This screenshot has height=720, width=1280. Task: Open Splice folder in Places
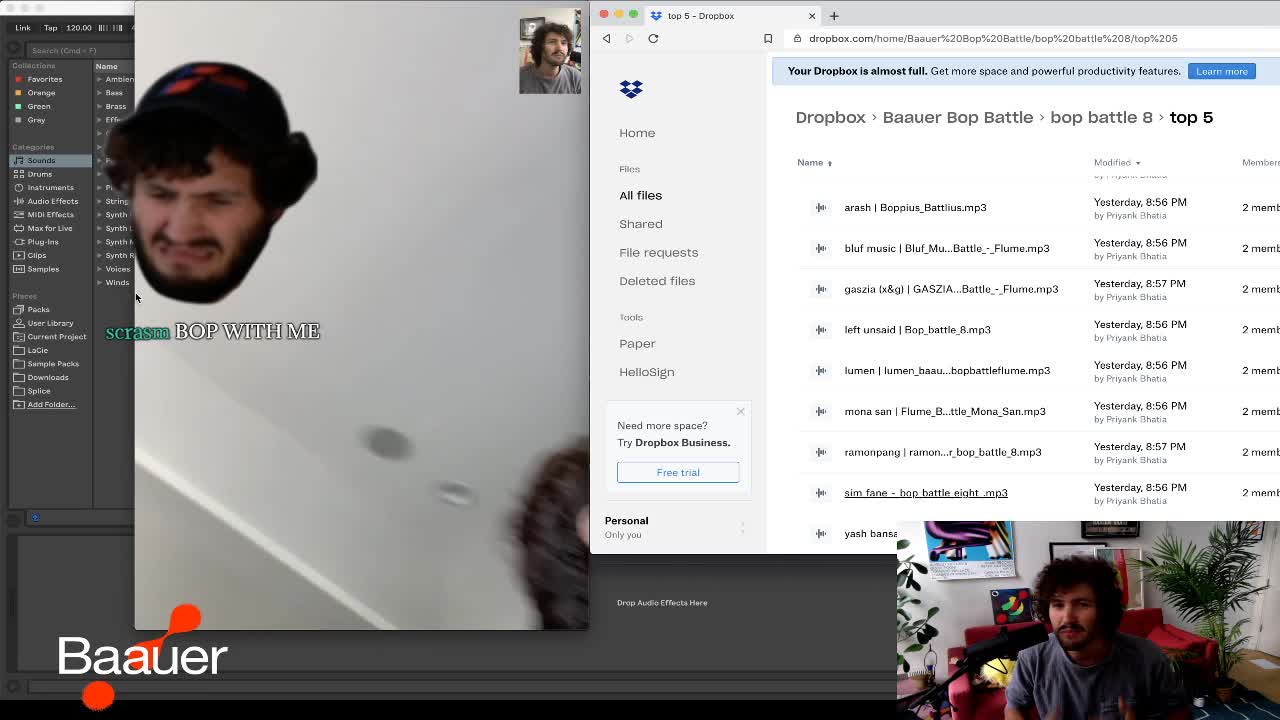[39, 391]
